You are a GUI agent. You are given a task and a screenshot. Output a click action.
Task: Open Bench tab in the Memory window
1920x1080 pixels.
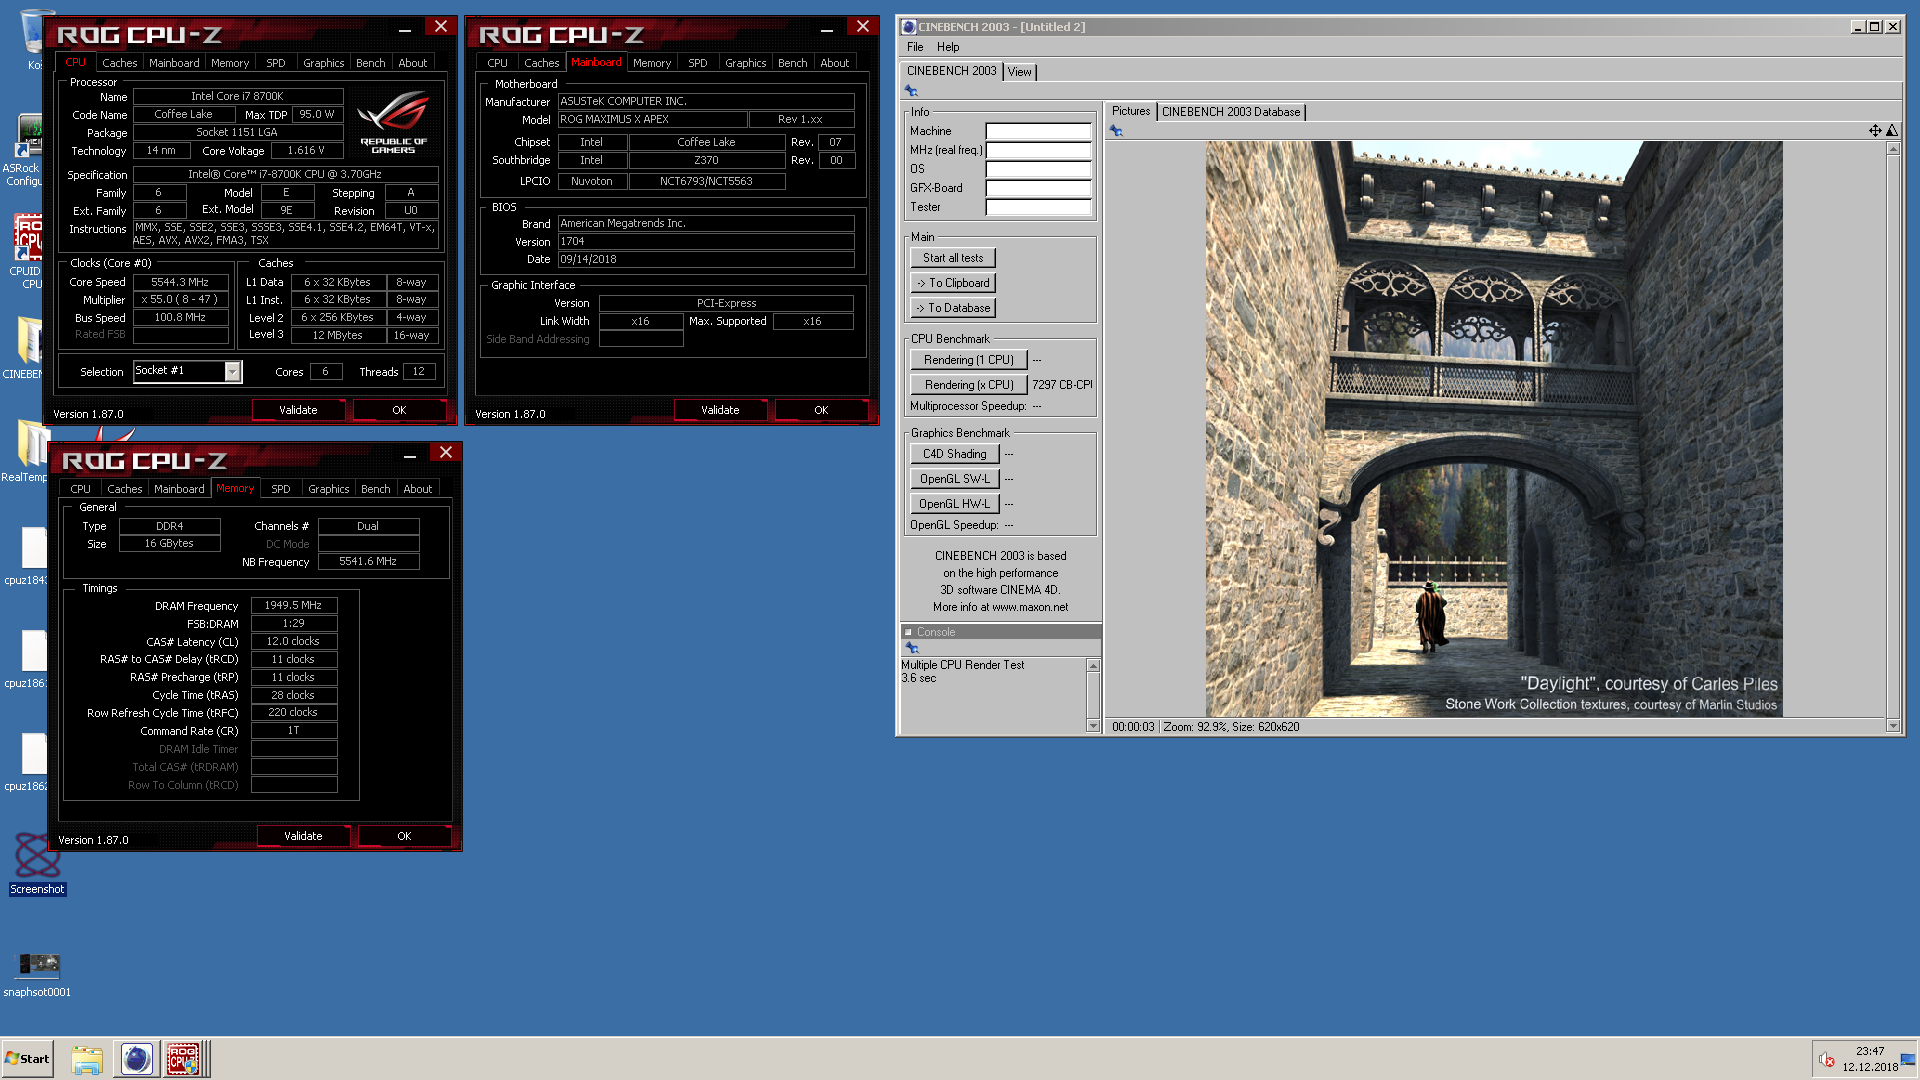click(x=375, y=489)
